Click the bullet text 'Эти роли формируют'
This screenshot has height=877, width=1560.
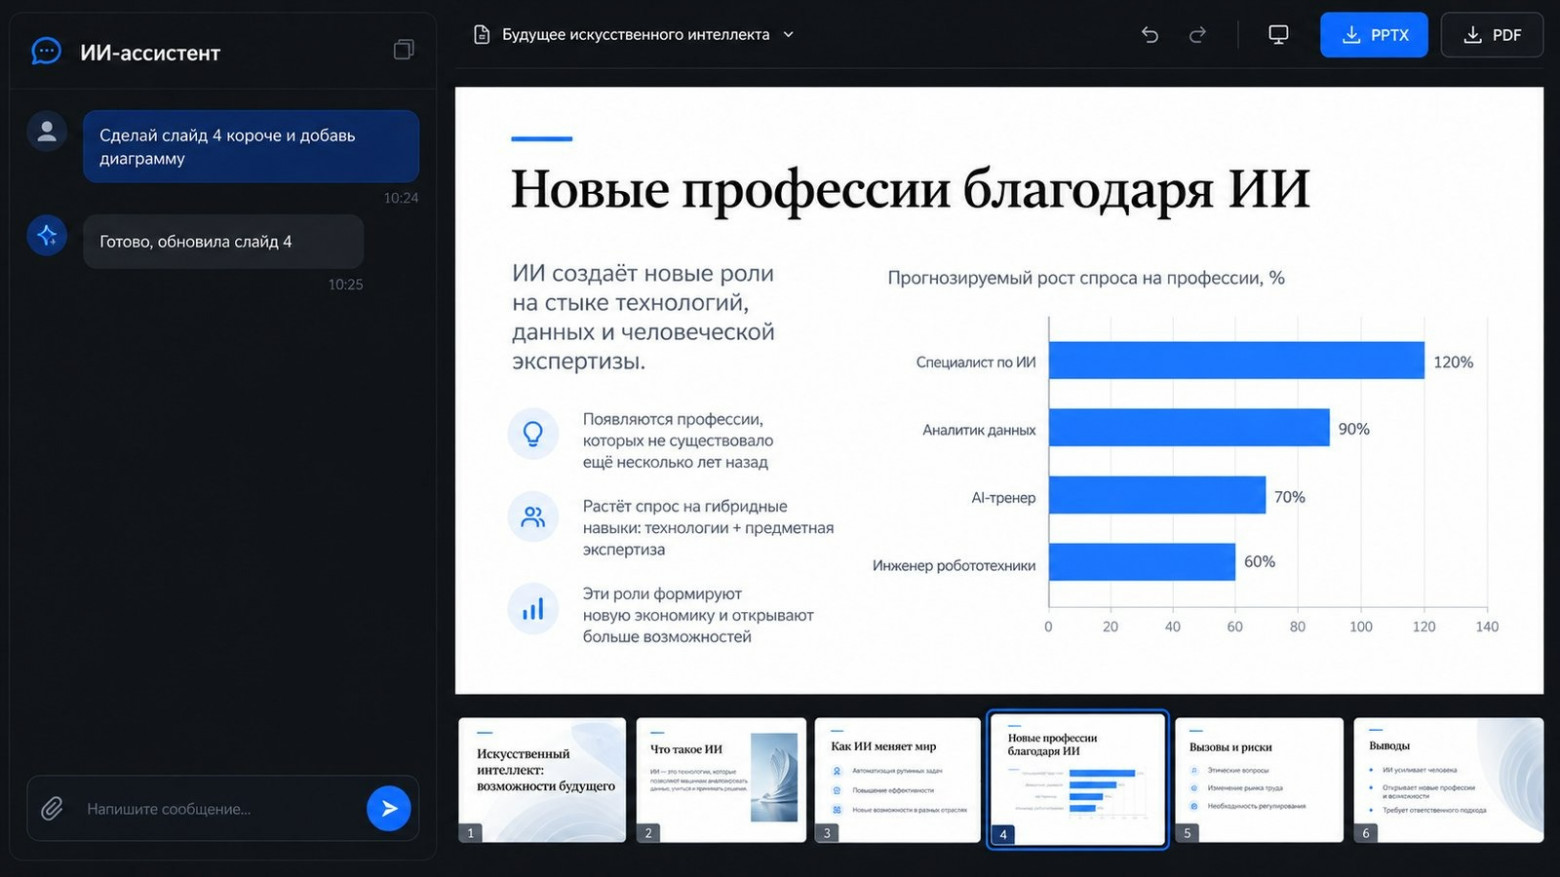click(x=698, y=615)
